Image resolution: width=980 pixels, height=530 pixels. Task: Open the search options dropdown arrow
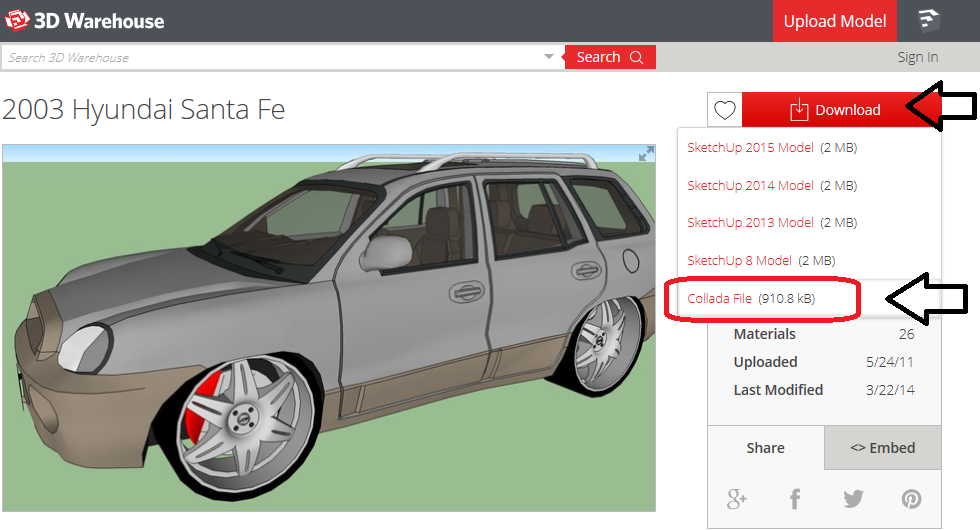coord(548,57)
